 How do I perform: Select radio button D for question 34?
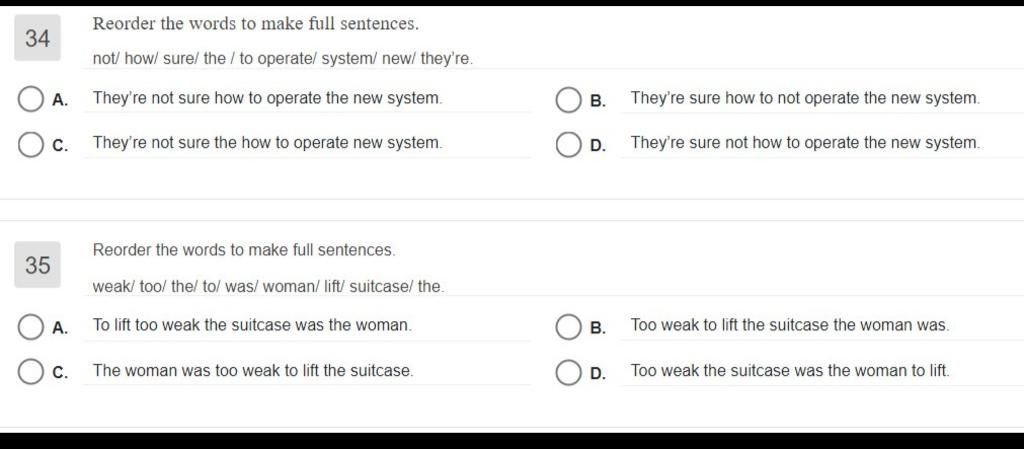point(568,144)
